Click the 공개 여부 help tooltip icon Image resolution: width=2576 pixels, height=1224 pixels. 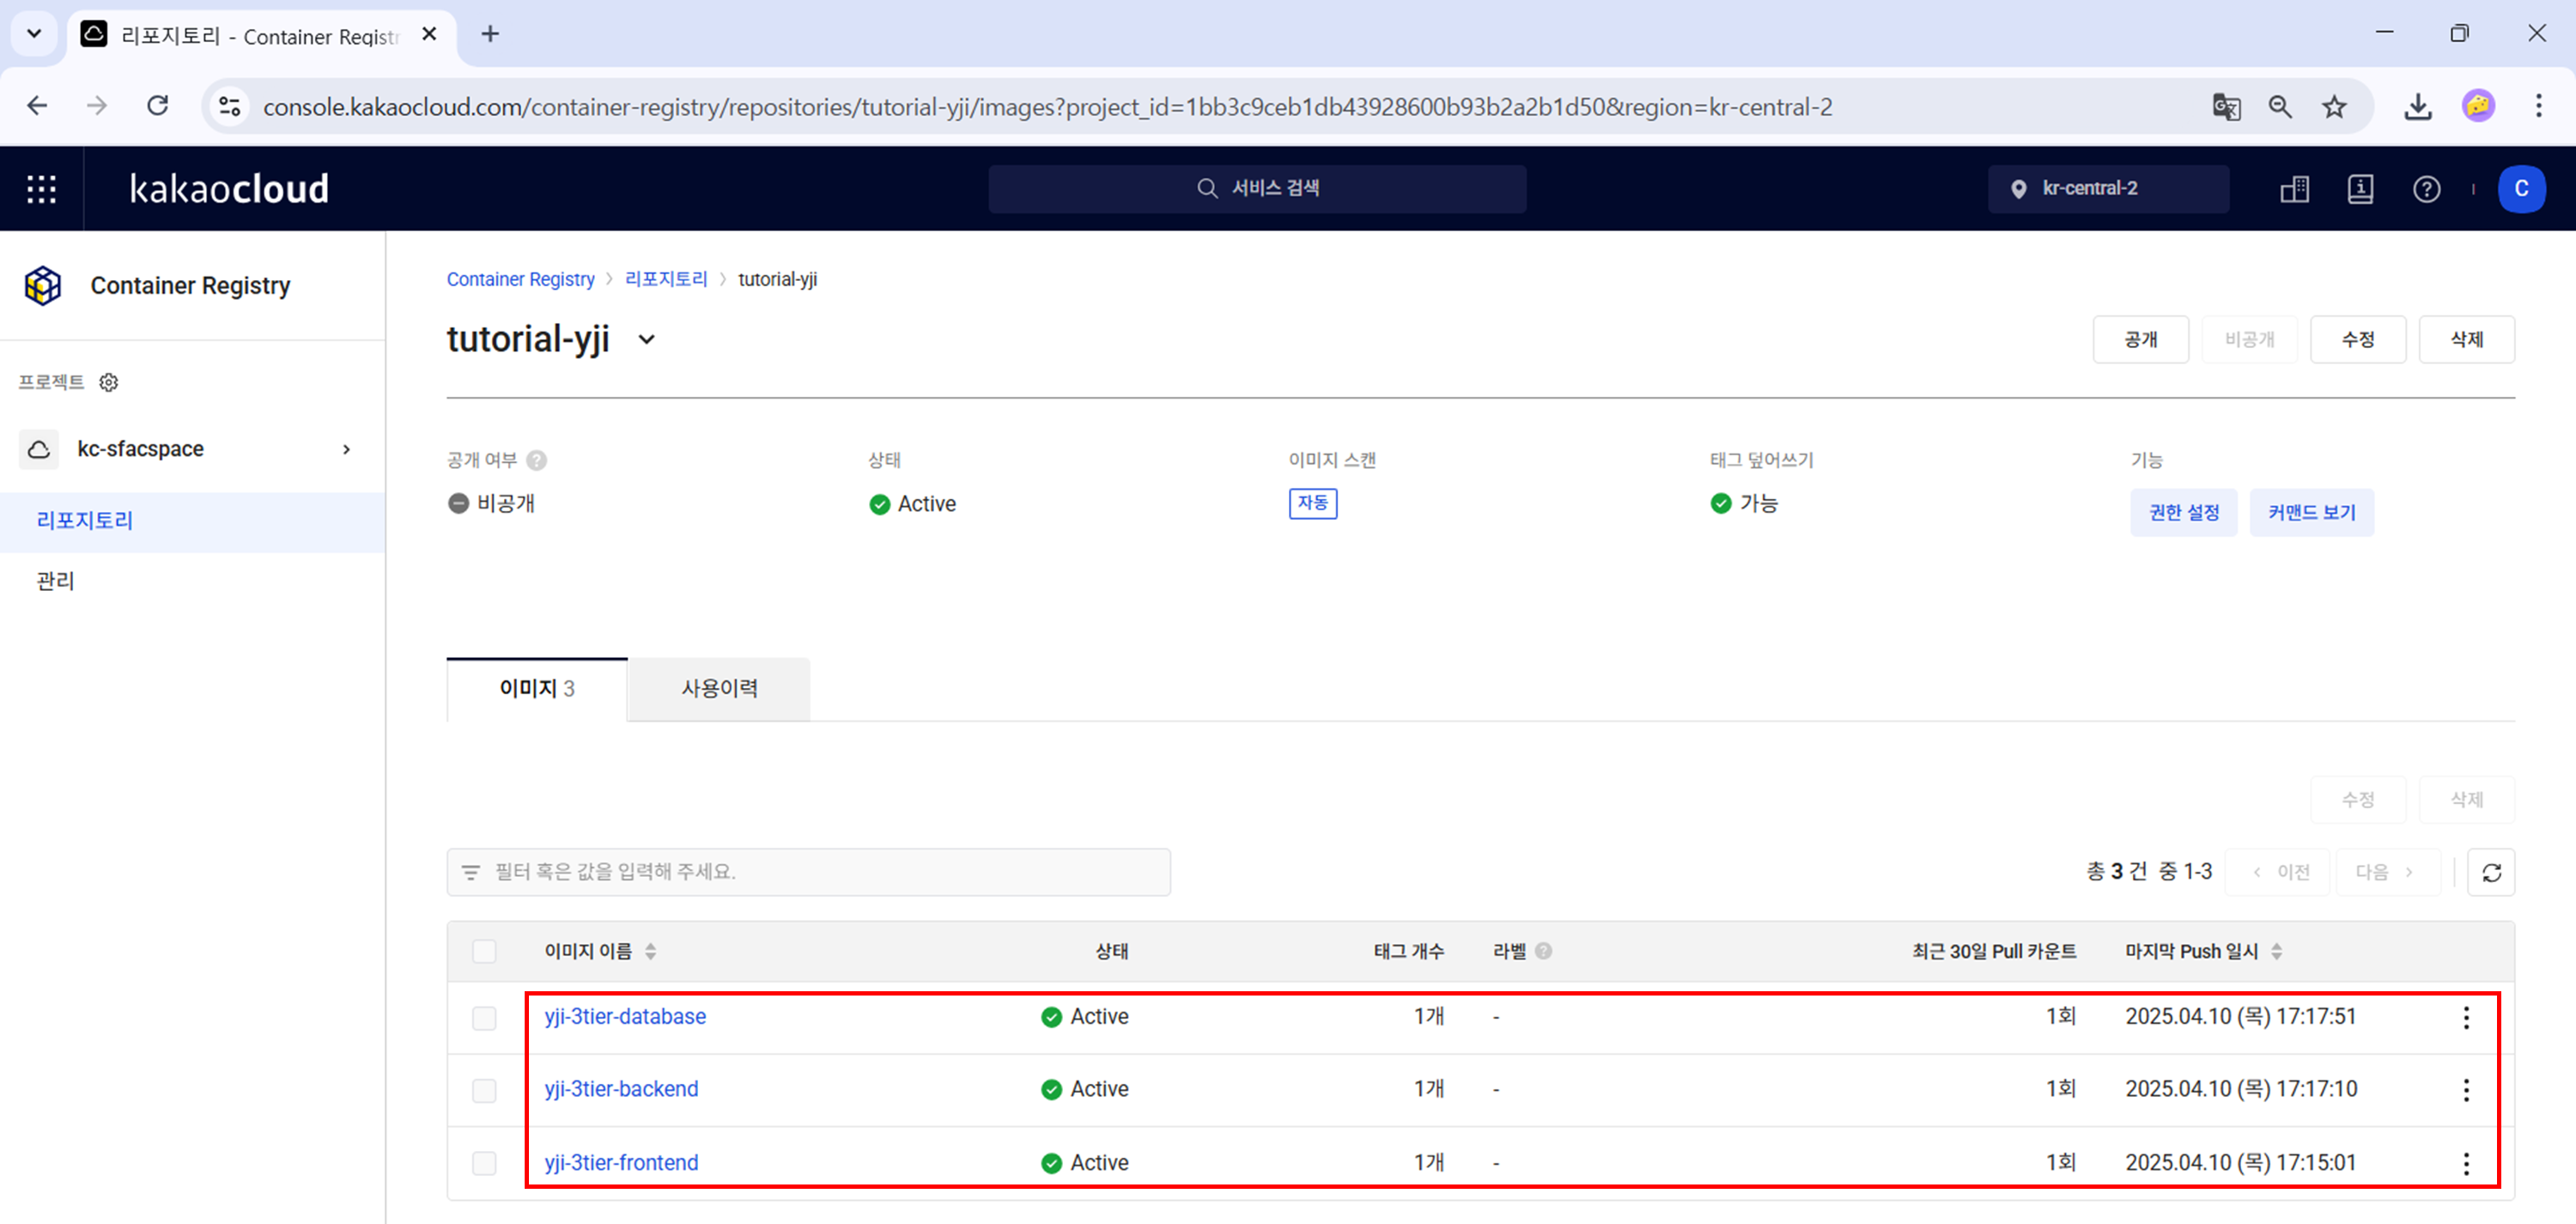[537, 460]
